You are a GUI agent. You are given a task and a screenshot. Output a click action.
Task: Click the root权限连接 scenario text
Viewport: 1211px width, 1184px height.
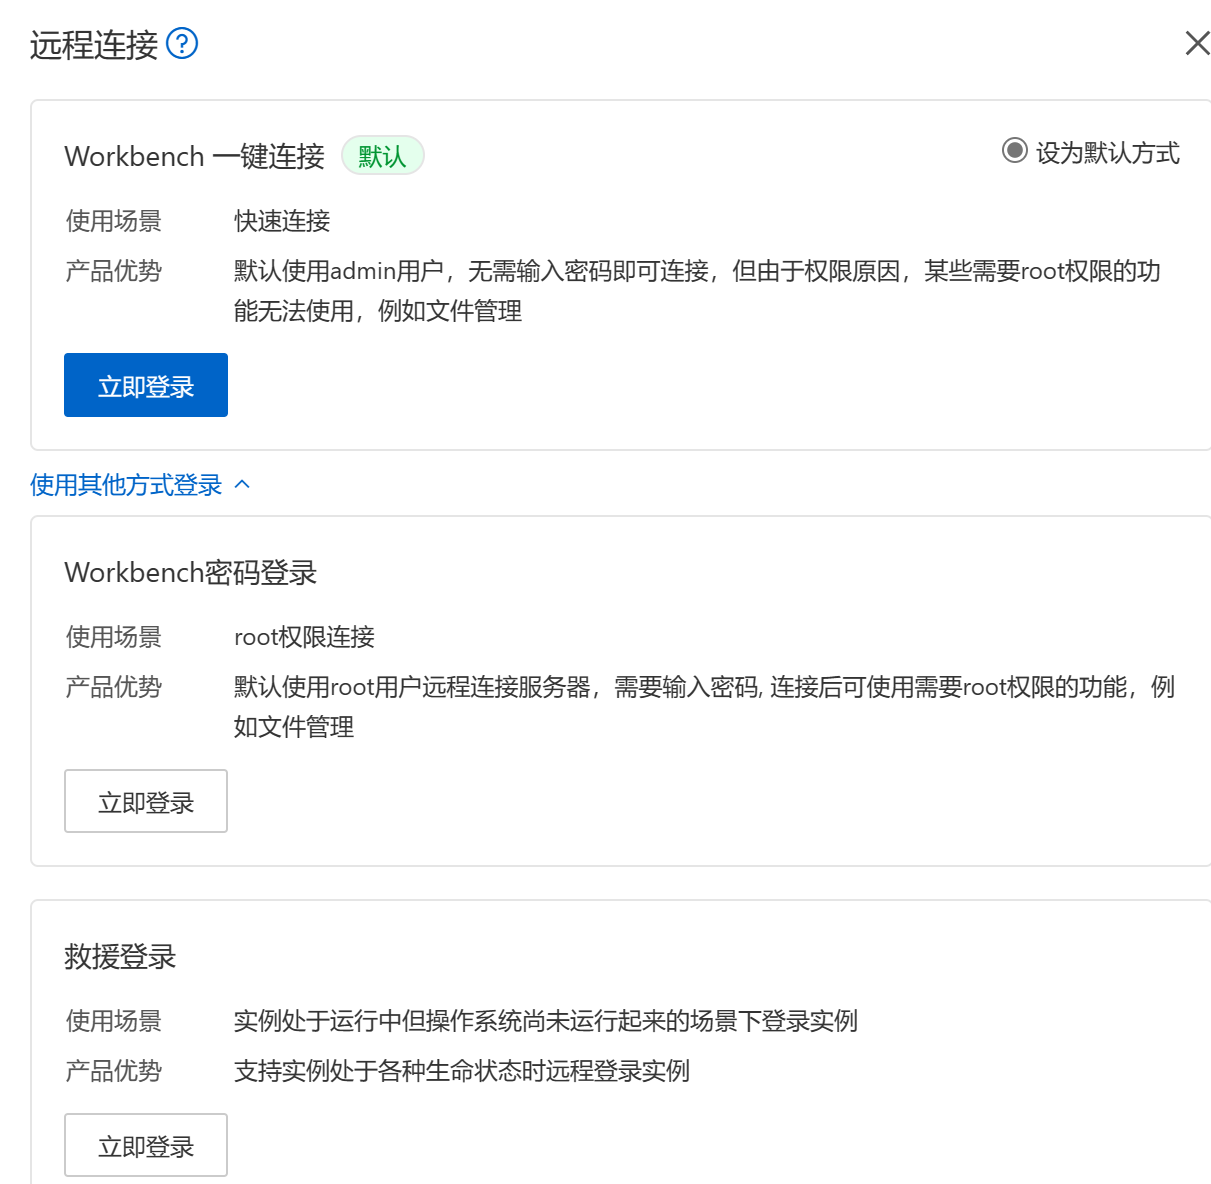(x=304, y=637)
